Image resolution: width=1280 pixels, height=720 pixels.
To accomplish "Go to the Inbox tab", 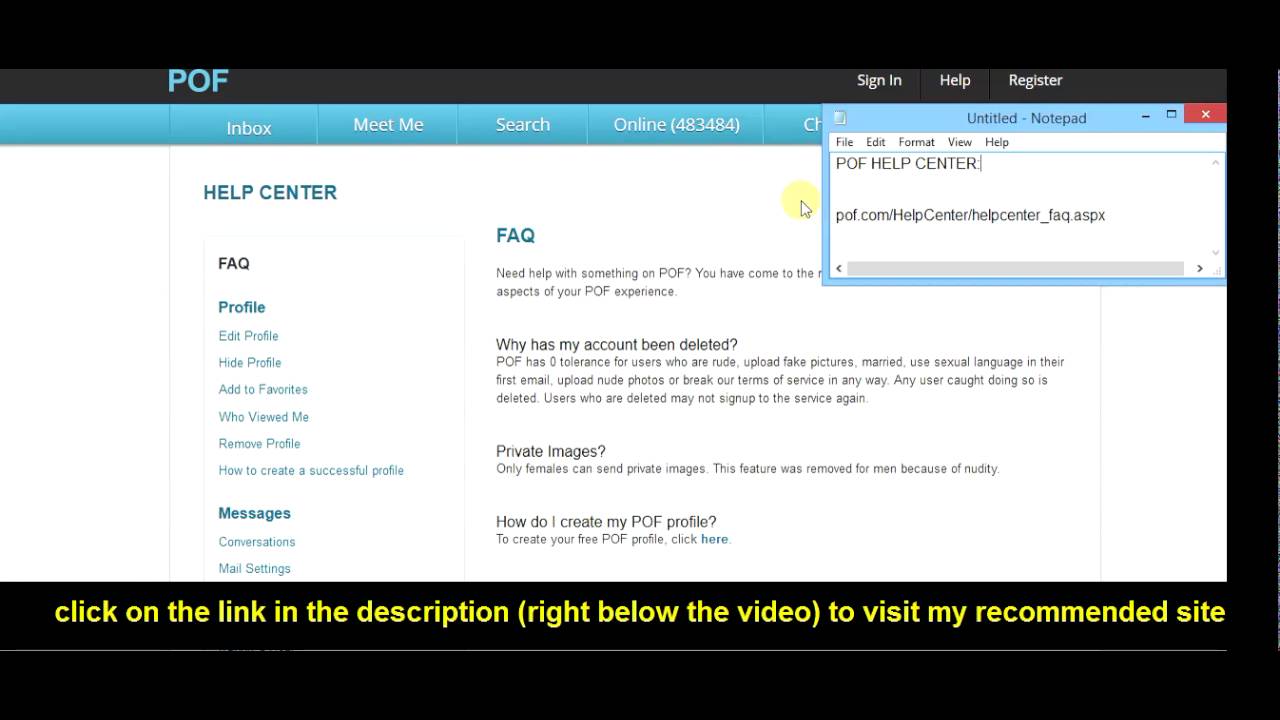I will [249, 127].
